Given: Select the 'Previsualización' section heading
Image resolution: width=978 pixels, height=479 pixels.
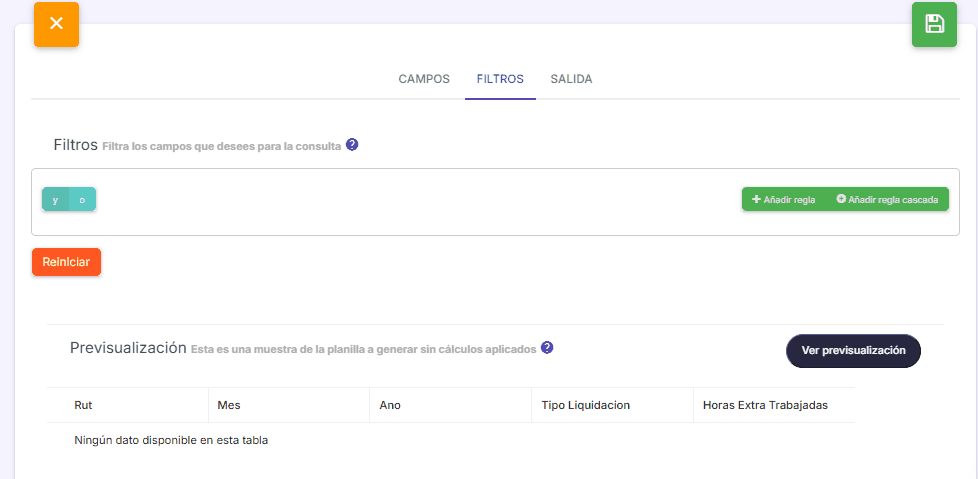Looking at the screenshot, I should click(x=128, y=347).
